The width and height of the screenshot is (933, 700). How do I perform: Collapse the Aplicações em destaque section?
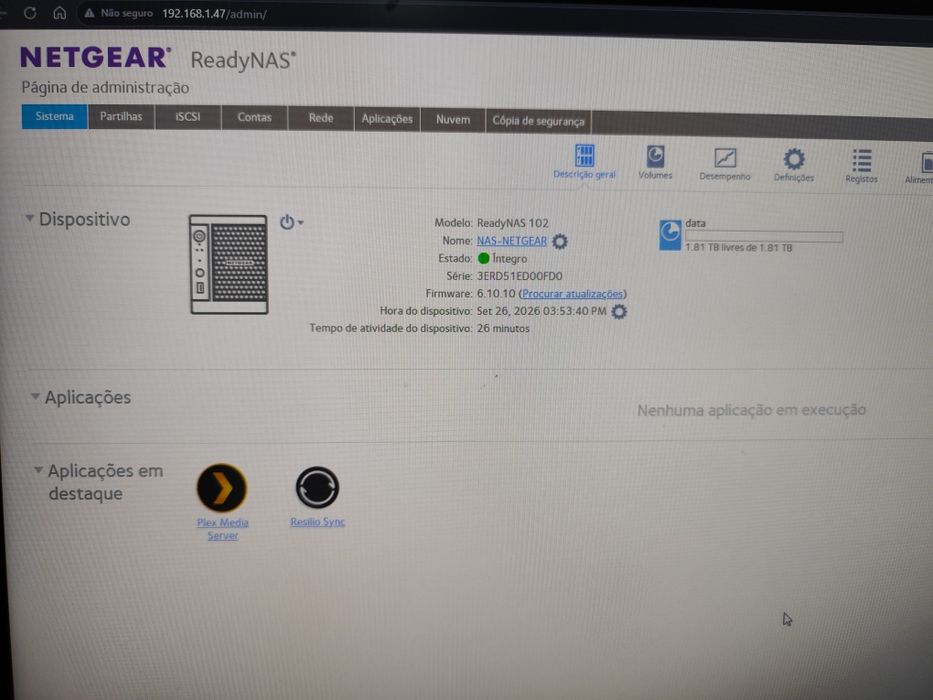38,470
